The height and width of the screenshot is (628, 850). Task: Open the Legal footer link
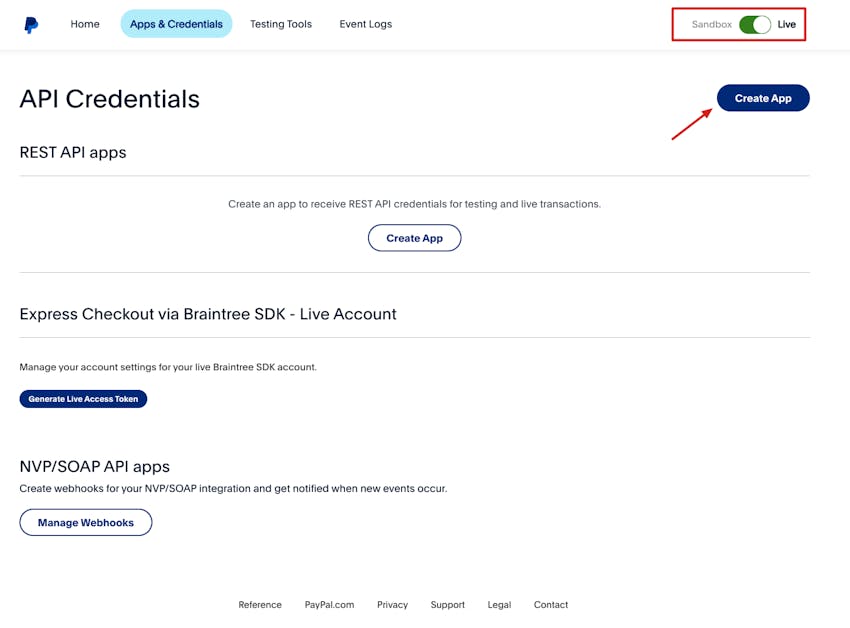499,605
